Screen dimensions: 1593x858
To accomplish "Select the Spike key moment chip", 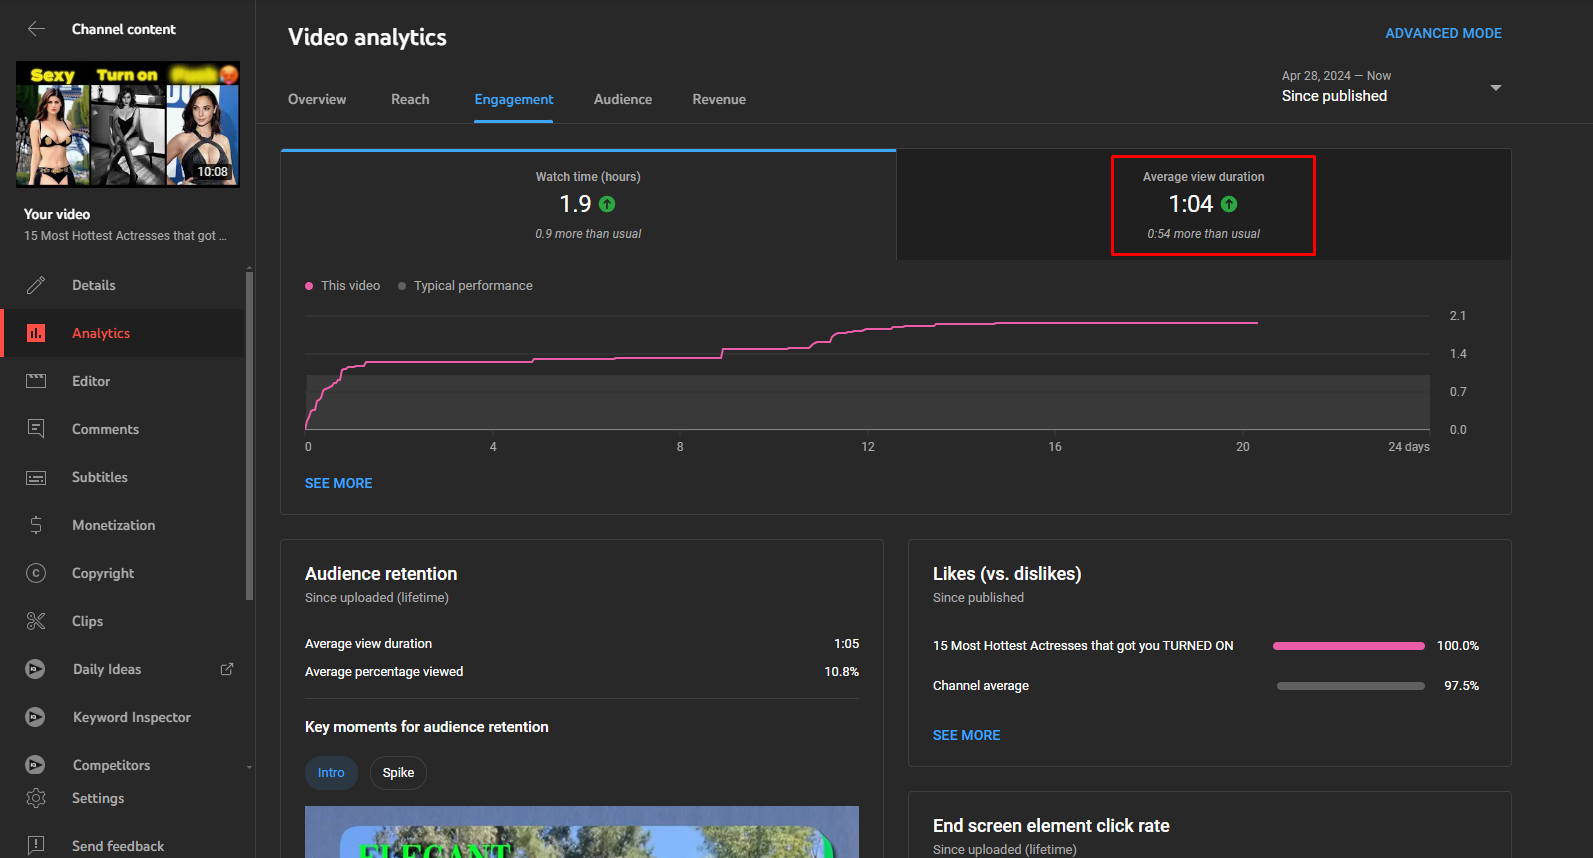I will point(398,773).
